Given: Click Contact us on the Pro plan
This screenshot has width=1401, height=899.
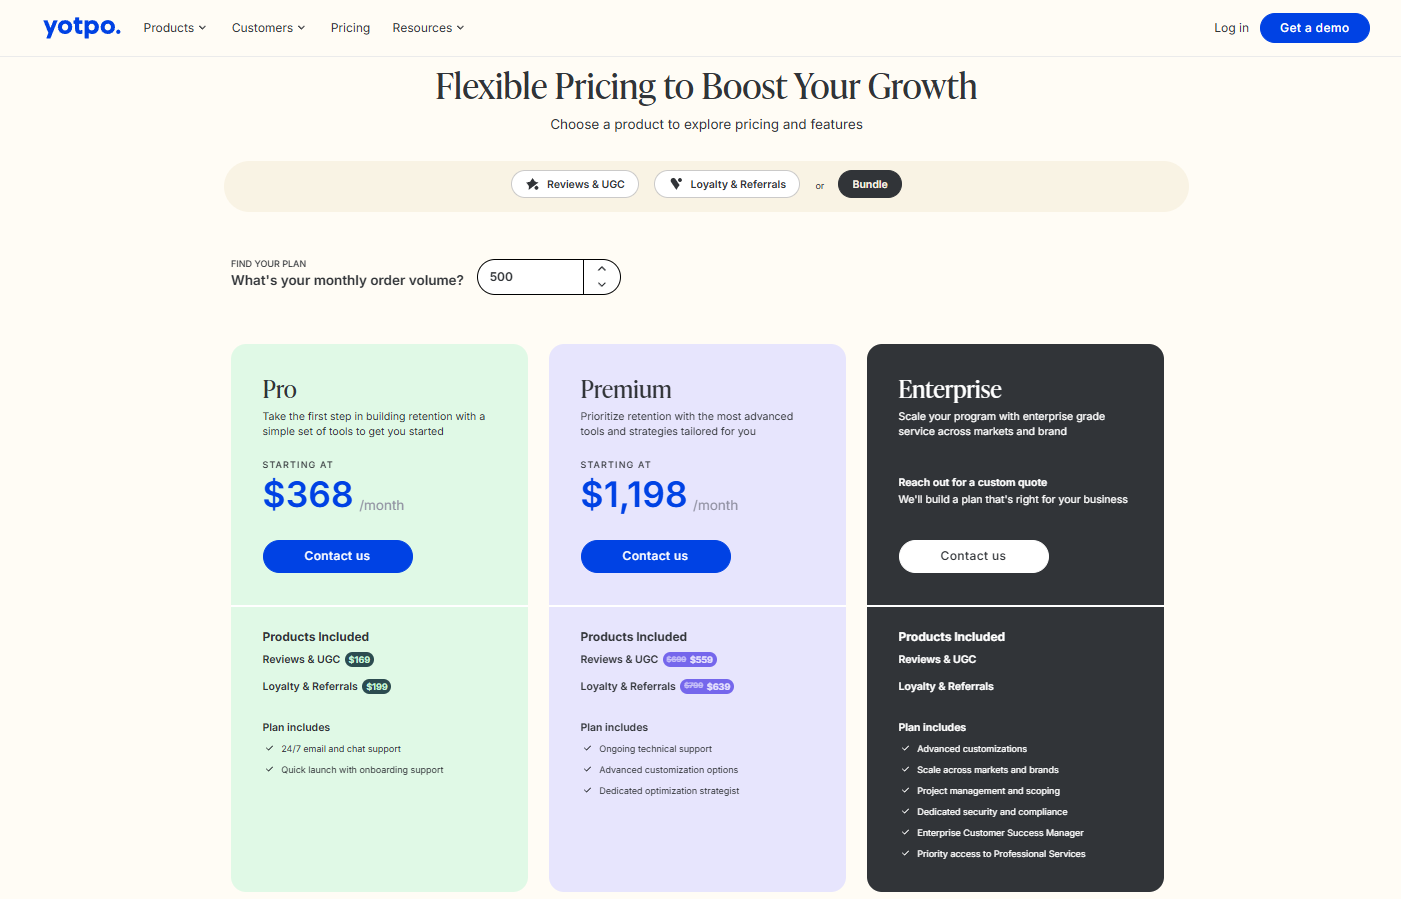Looking at the screenshot, I should click(337, 556).
